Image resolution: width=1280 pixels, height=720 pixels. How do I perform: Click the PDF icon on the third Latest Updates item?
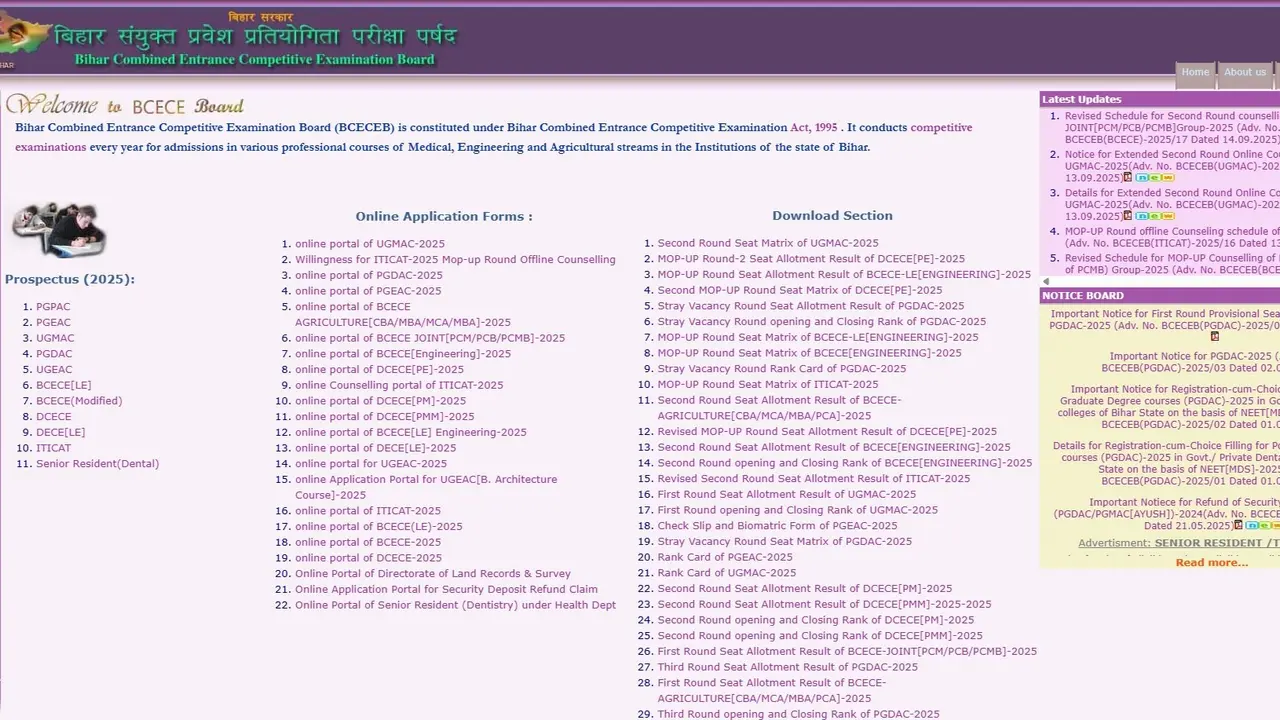(x=1127, y=215)
